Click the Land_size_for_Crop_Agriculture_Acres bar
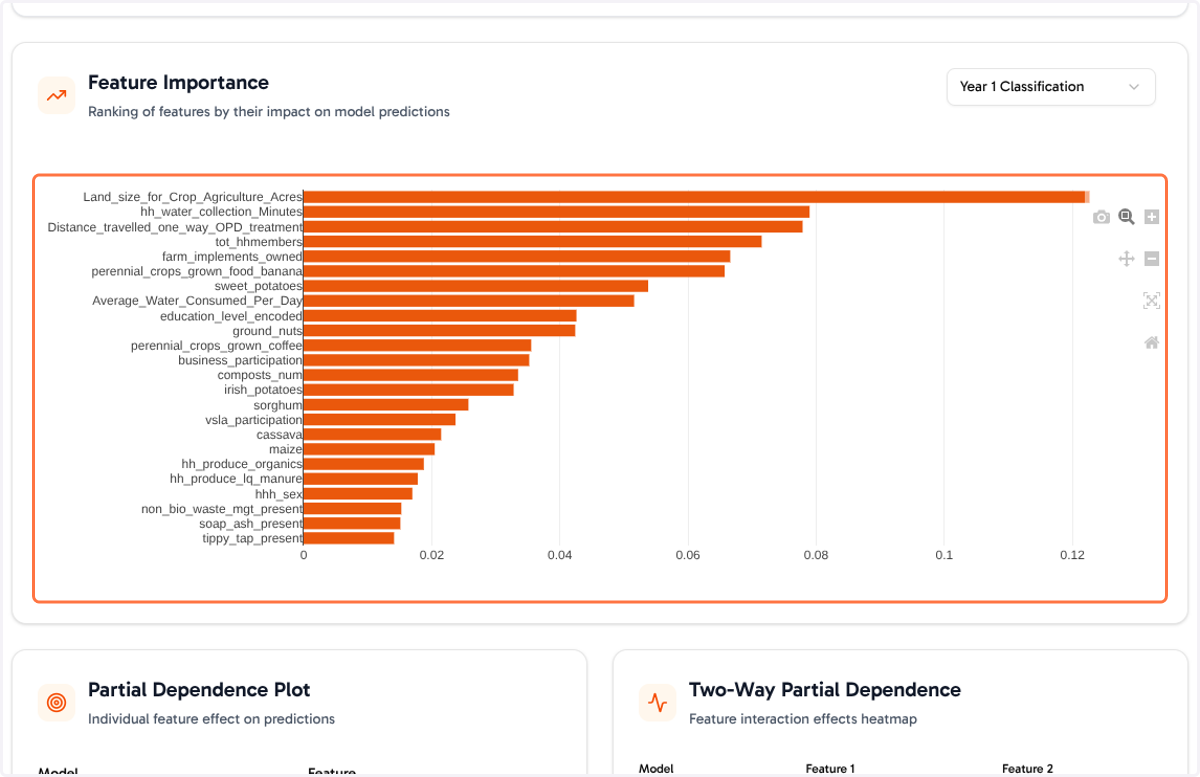 [x=696, y=197]
